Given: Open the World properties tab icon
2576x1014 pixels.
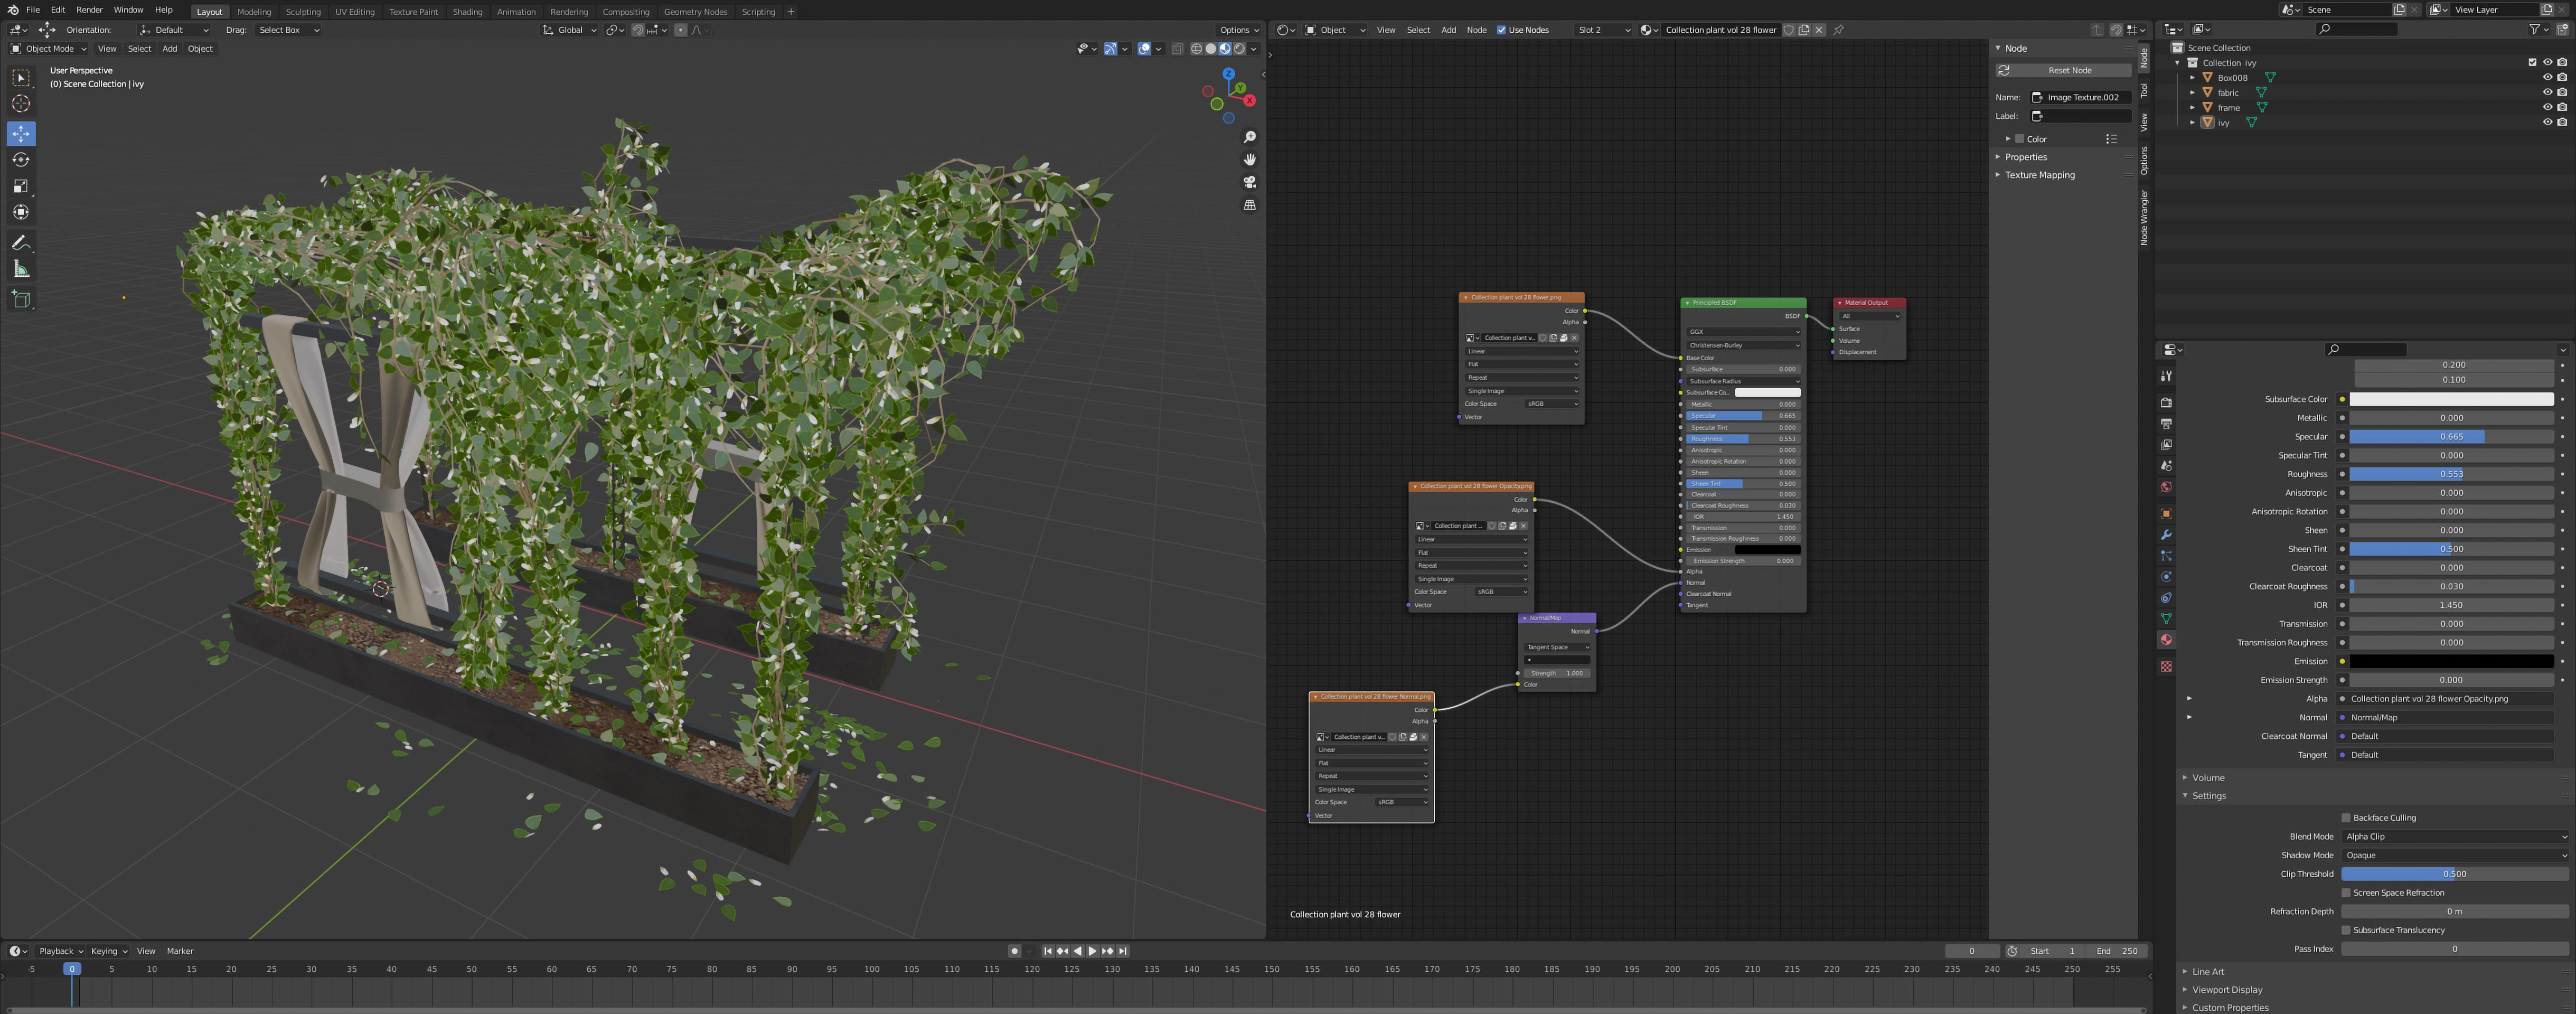Looking at the screenshot, I should pyautogui.click(x=2166, y=487).
